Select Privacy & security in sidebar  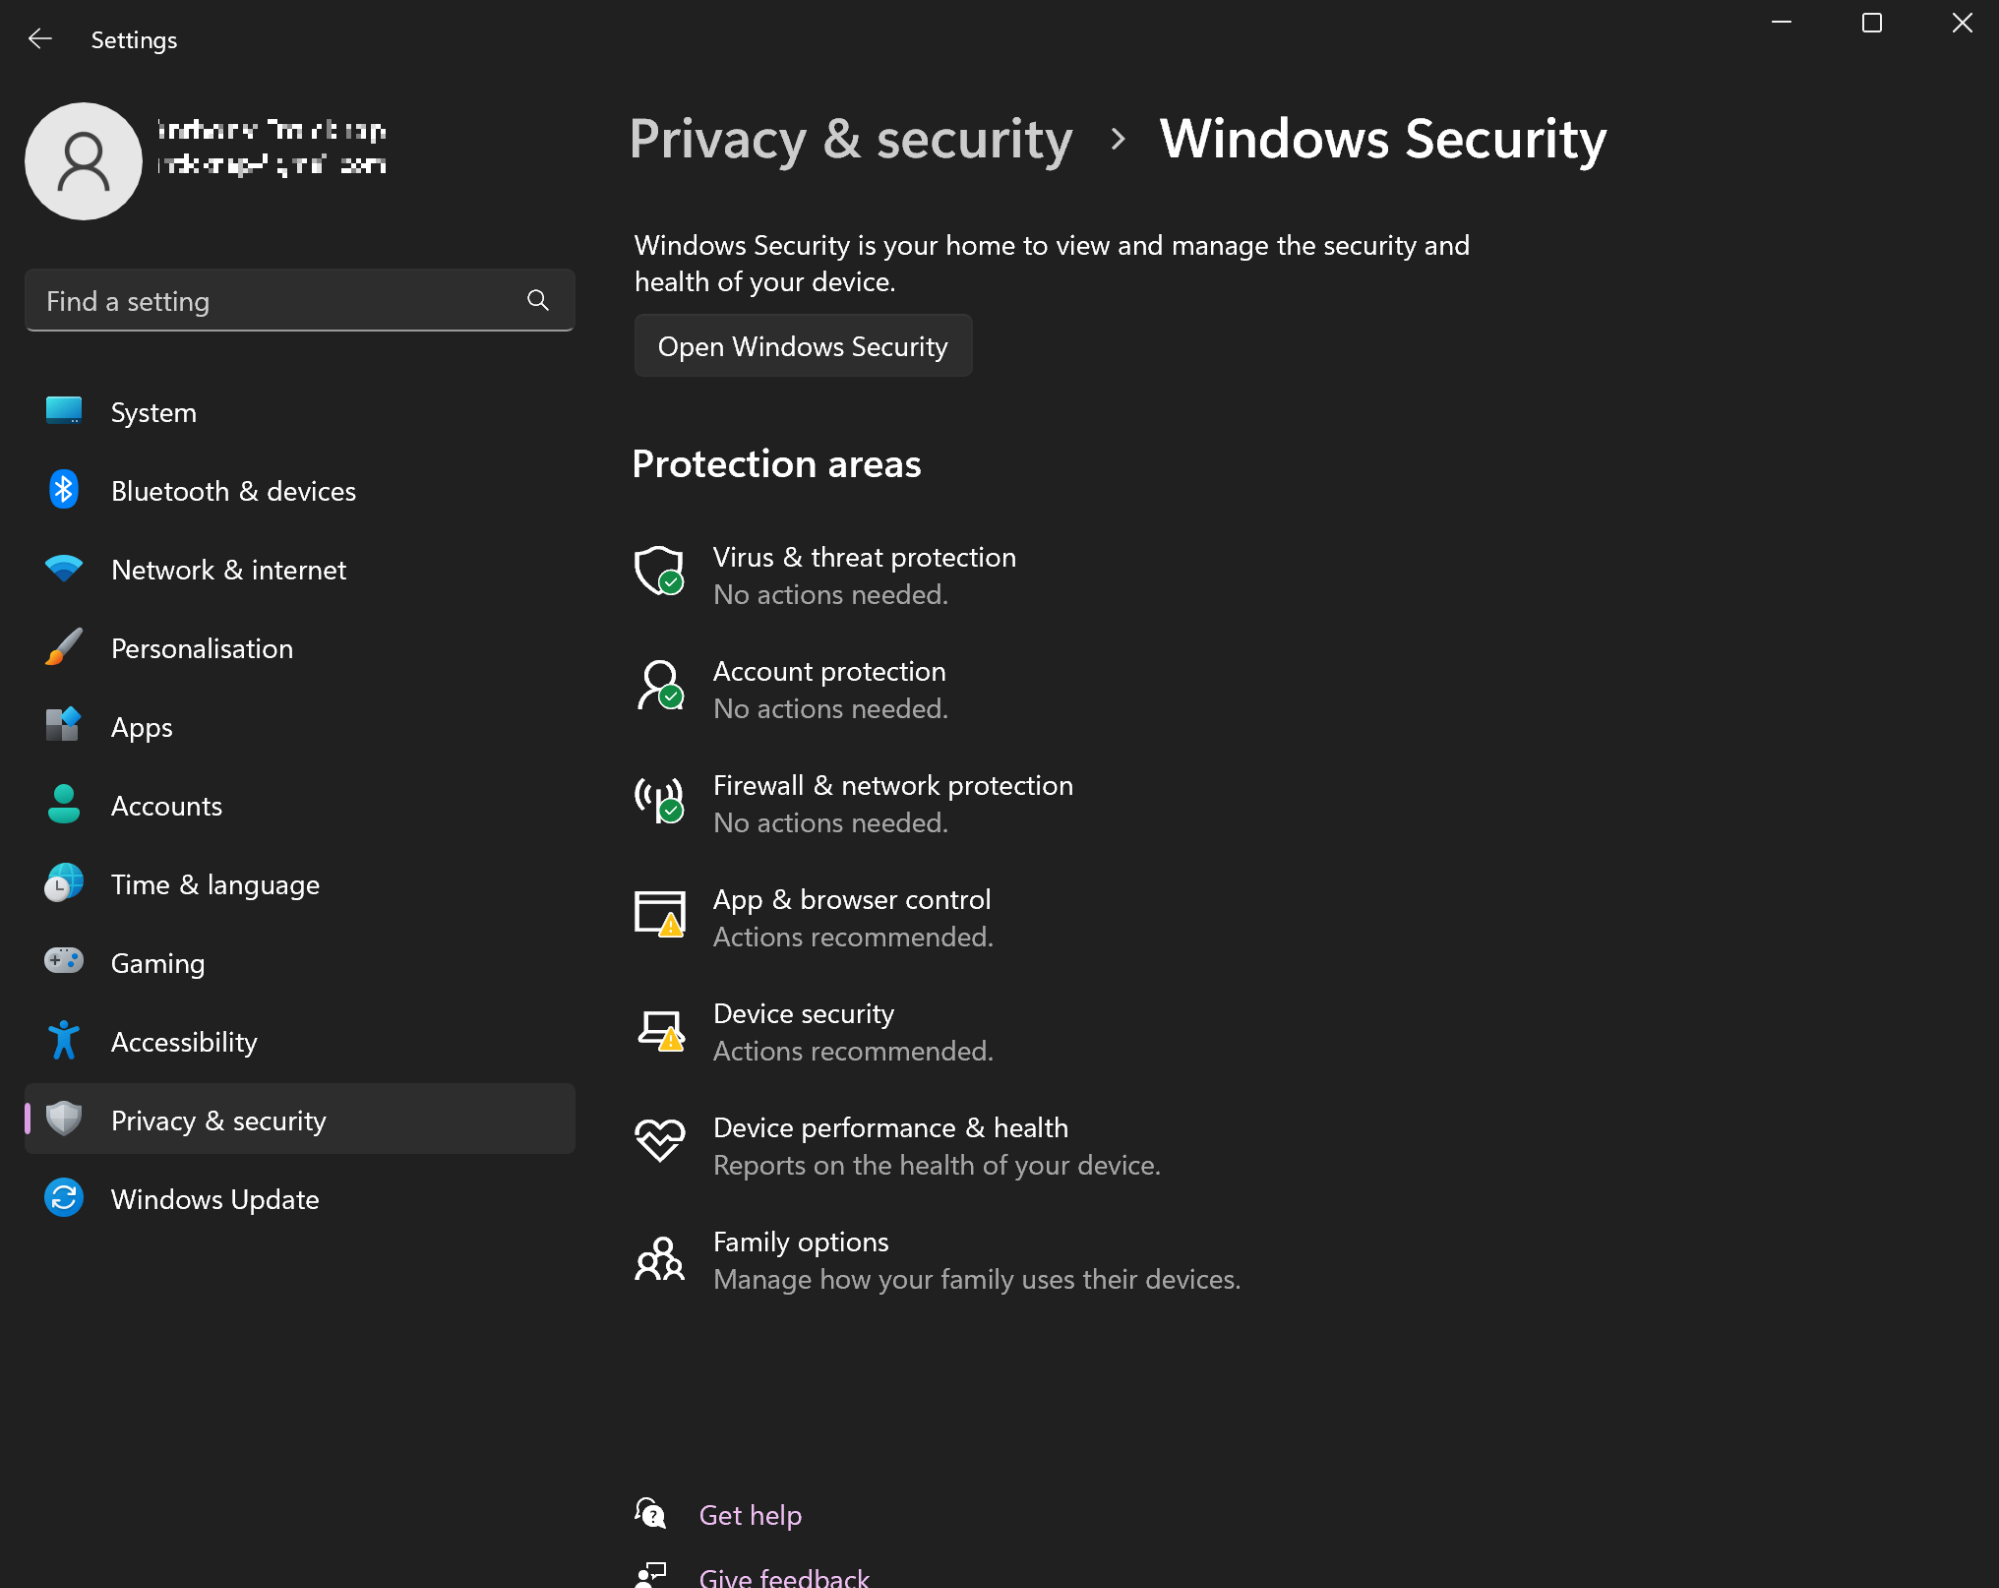[x=300, y=1120]
